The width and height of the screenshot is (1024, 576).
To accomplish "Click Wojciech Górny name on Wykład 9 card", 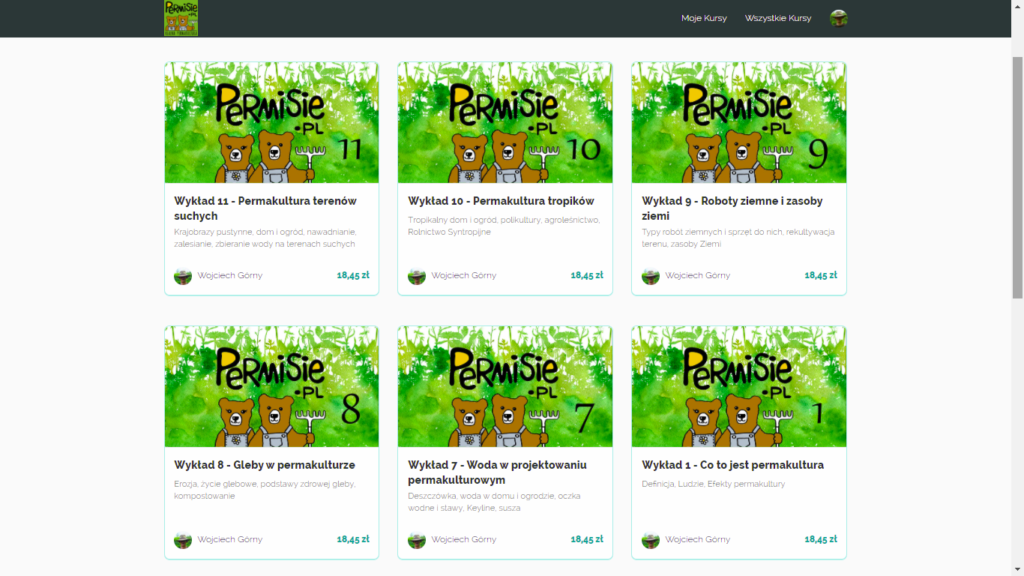I will click(x=697, y=276).
